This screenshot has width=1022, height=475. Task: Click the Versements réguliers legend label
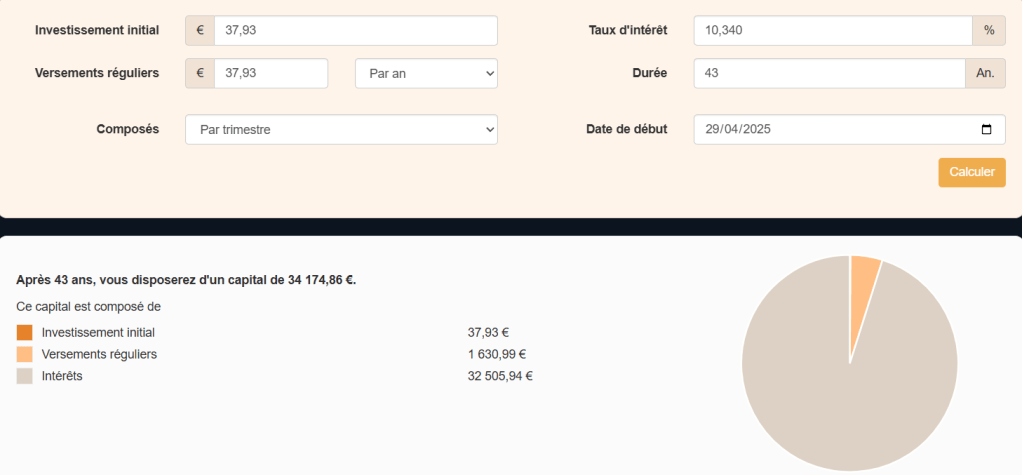coord(99,354)
